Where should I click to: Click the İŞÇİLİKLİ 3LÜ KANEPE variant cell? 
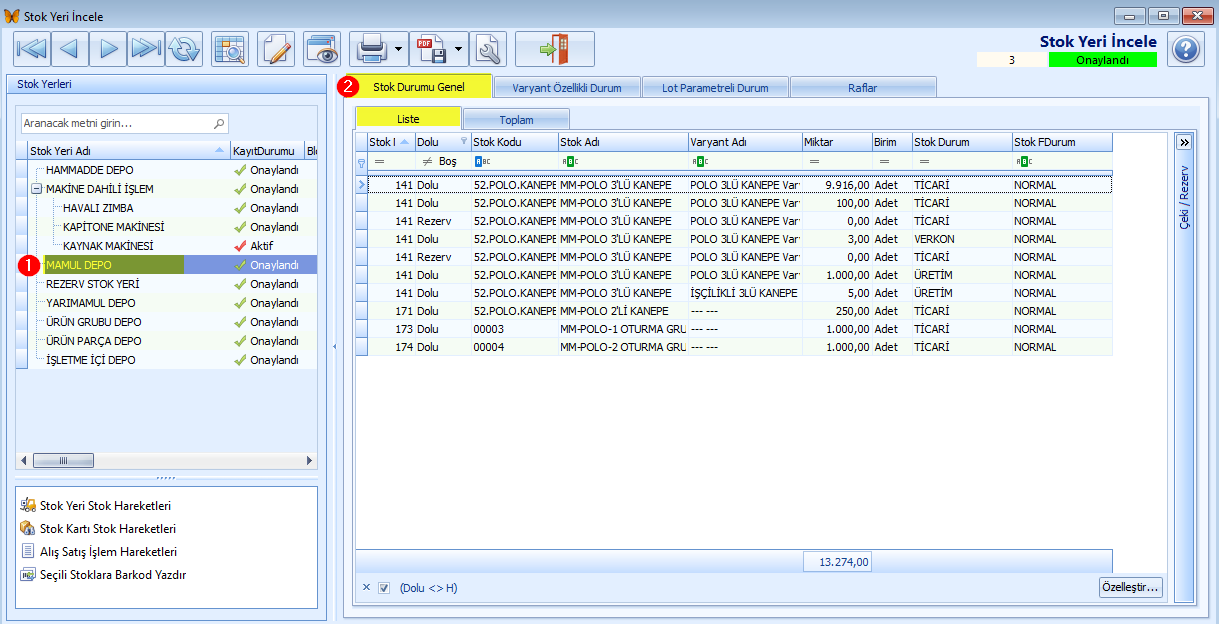click(745, 293)
